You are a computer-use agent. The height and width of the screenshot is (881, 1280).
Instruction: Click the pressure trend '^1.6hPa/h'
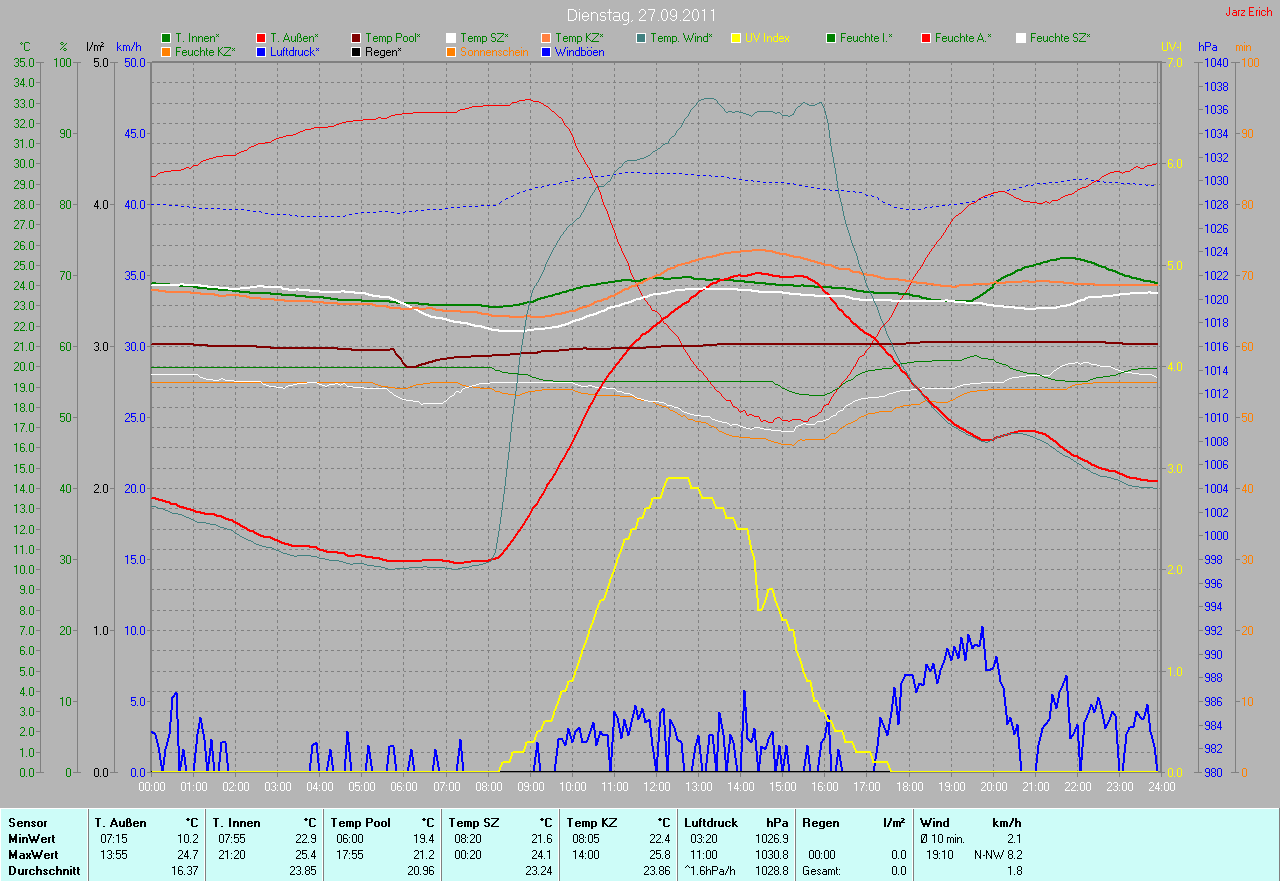(x=710, y=871)
